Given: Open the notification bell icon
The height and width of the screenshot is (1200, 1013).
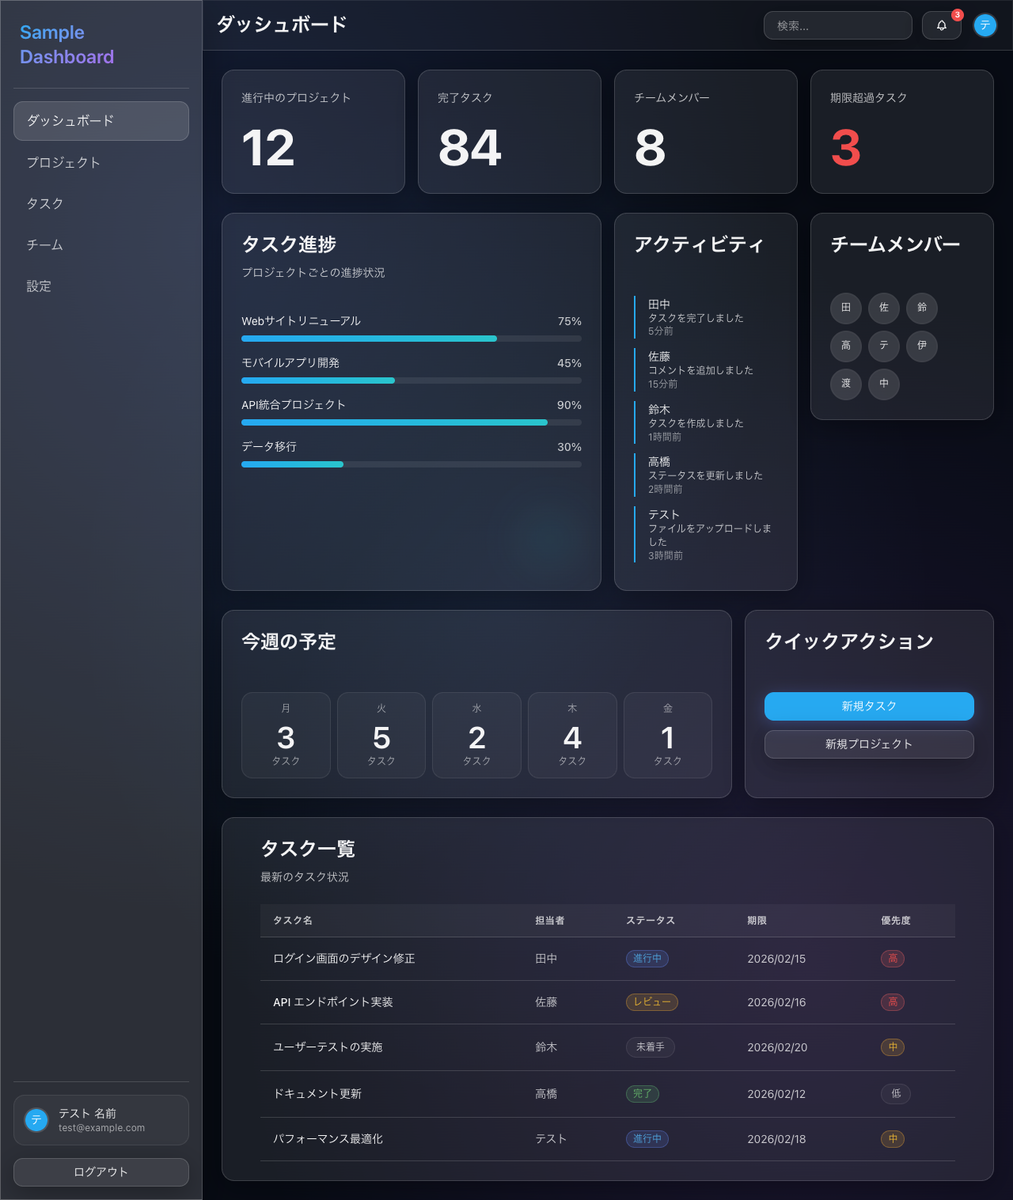Looking at the screenshot, I should [x=941, y=26].
